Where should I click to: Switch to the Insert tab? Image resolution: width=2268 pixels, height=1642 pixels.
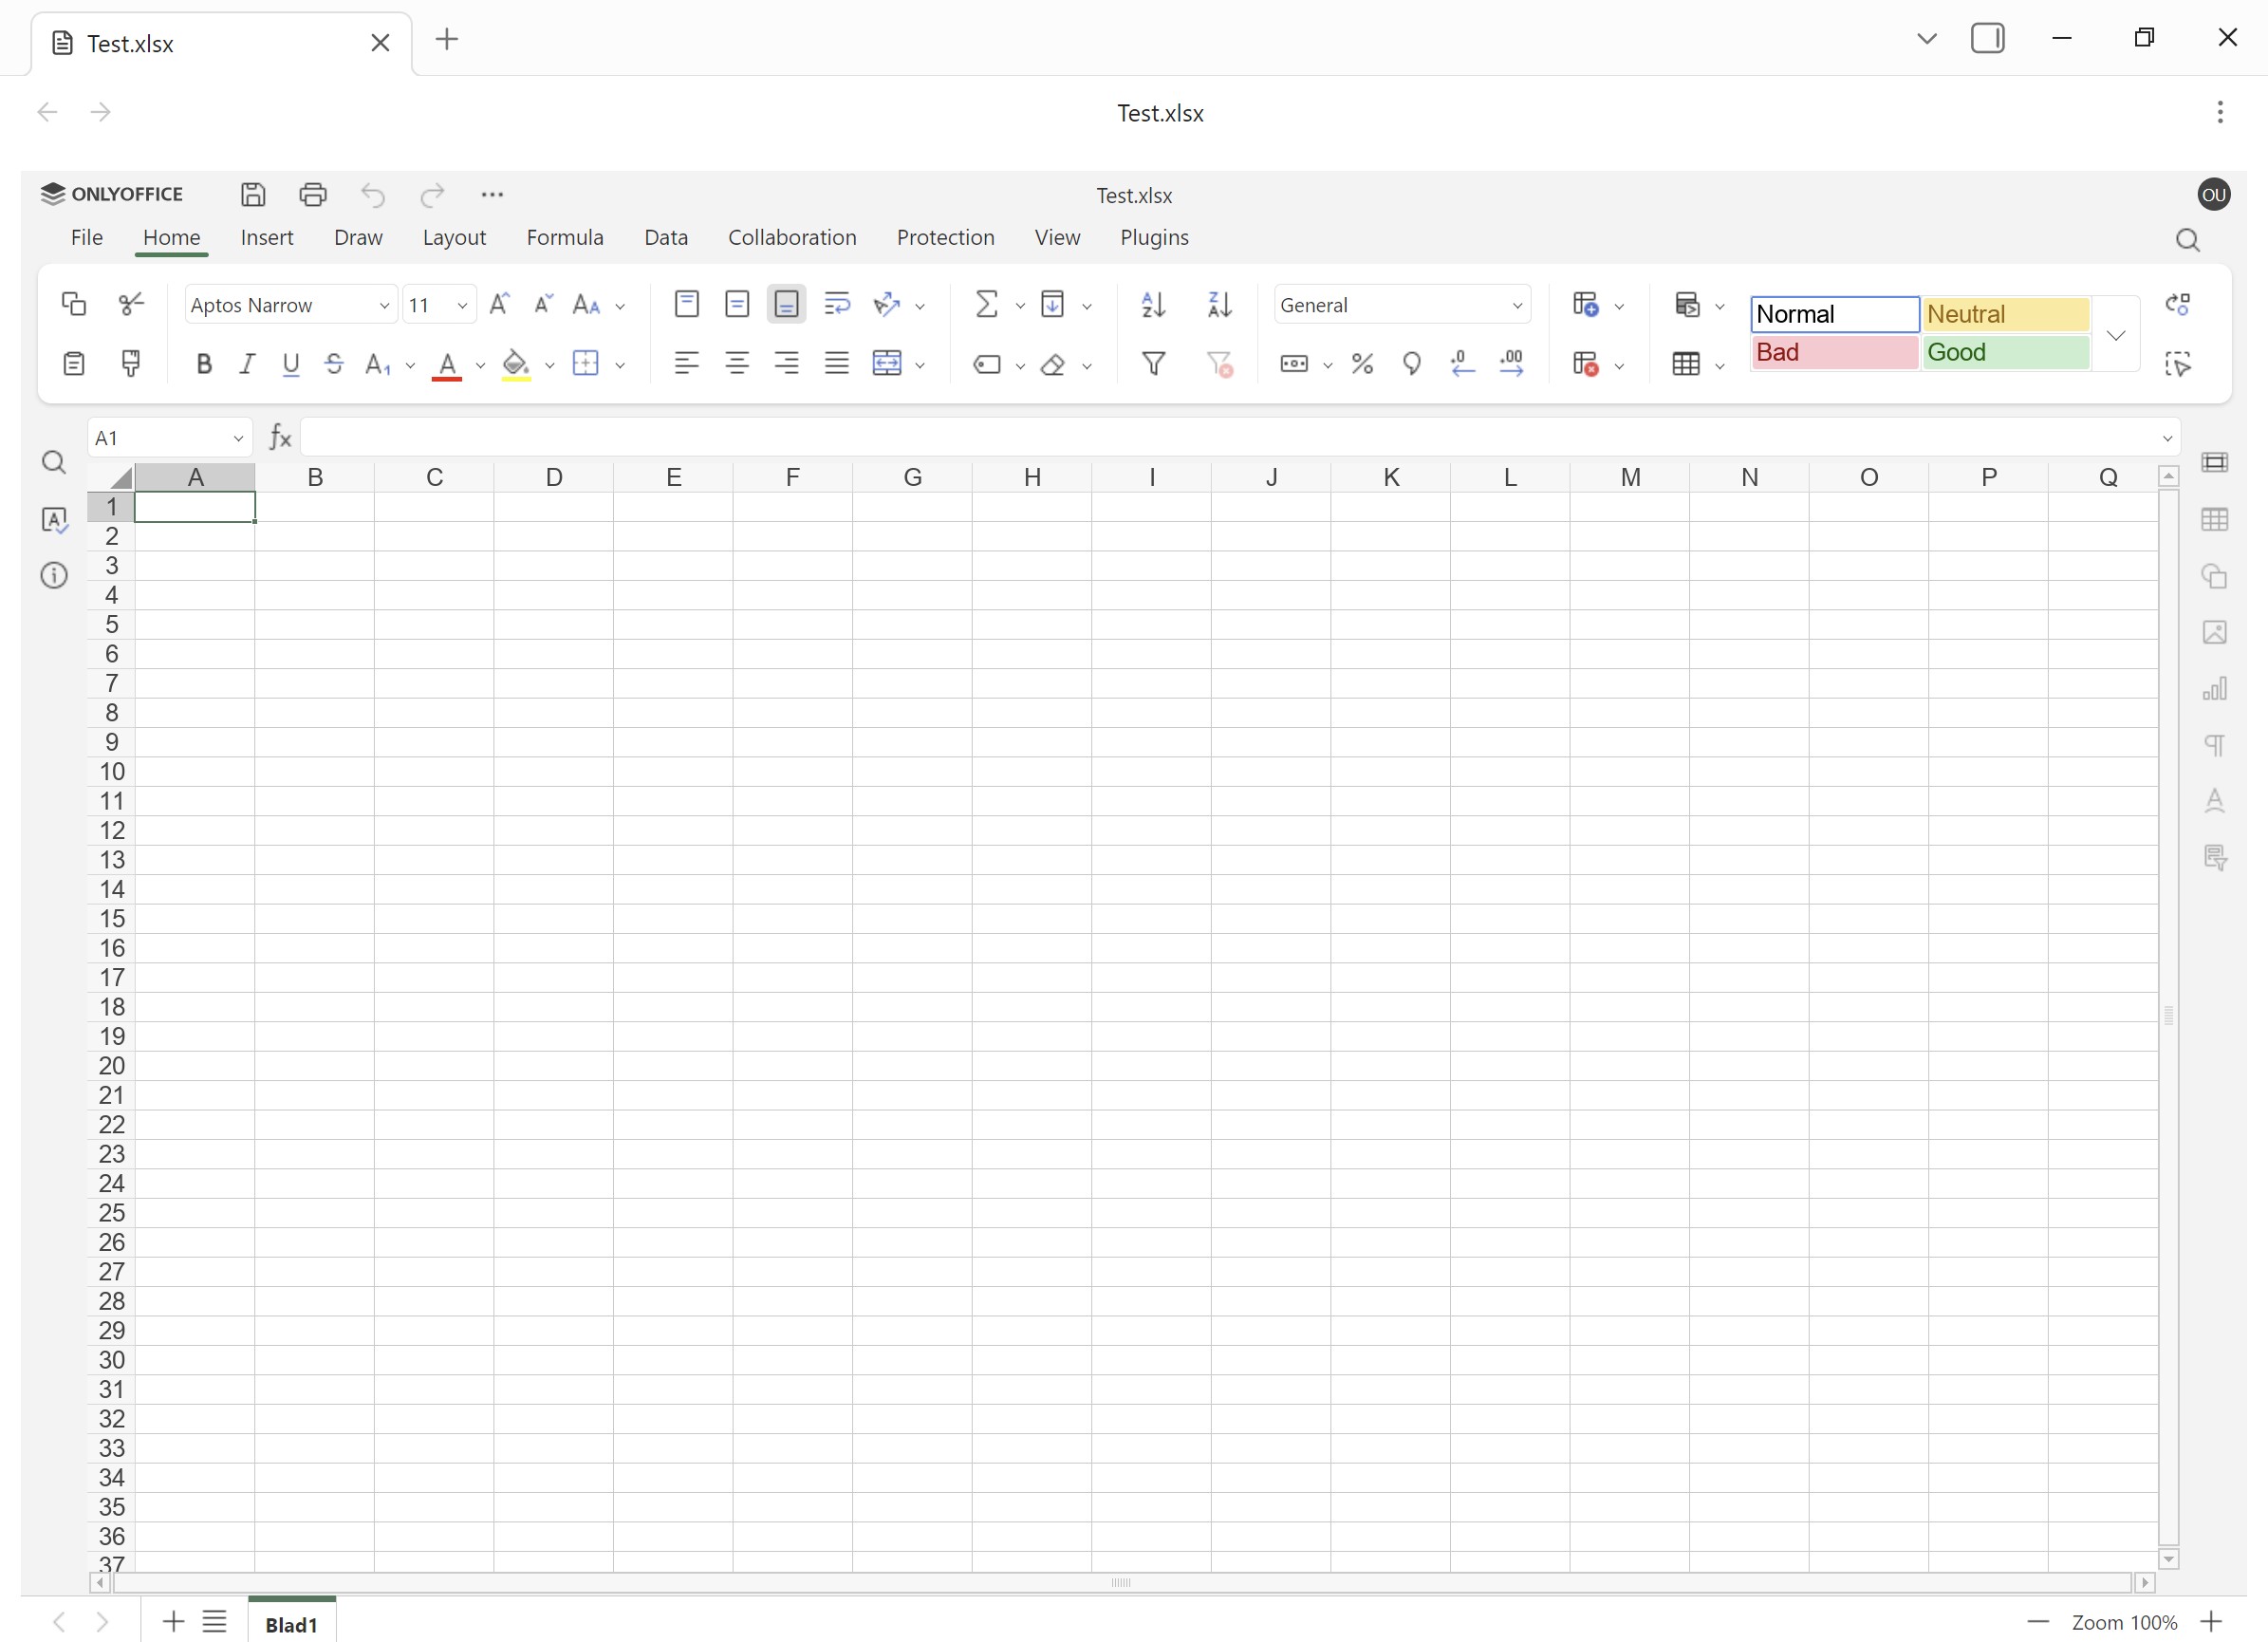click(x=266, y=238)
